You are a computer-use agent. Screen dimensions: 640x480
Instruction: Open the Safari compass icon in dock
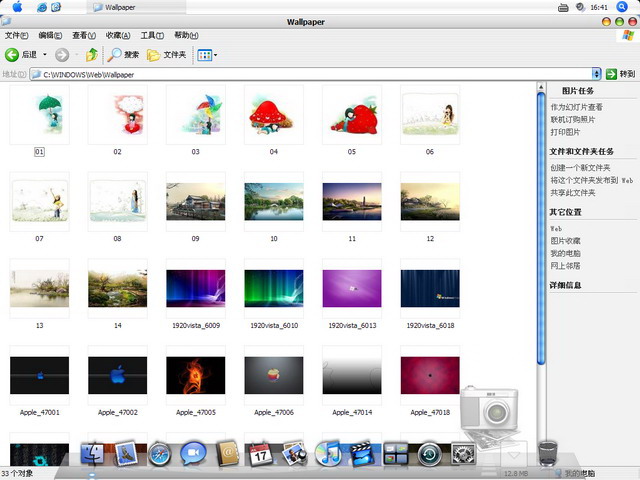pyautogui.click(x=159, y=454)
